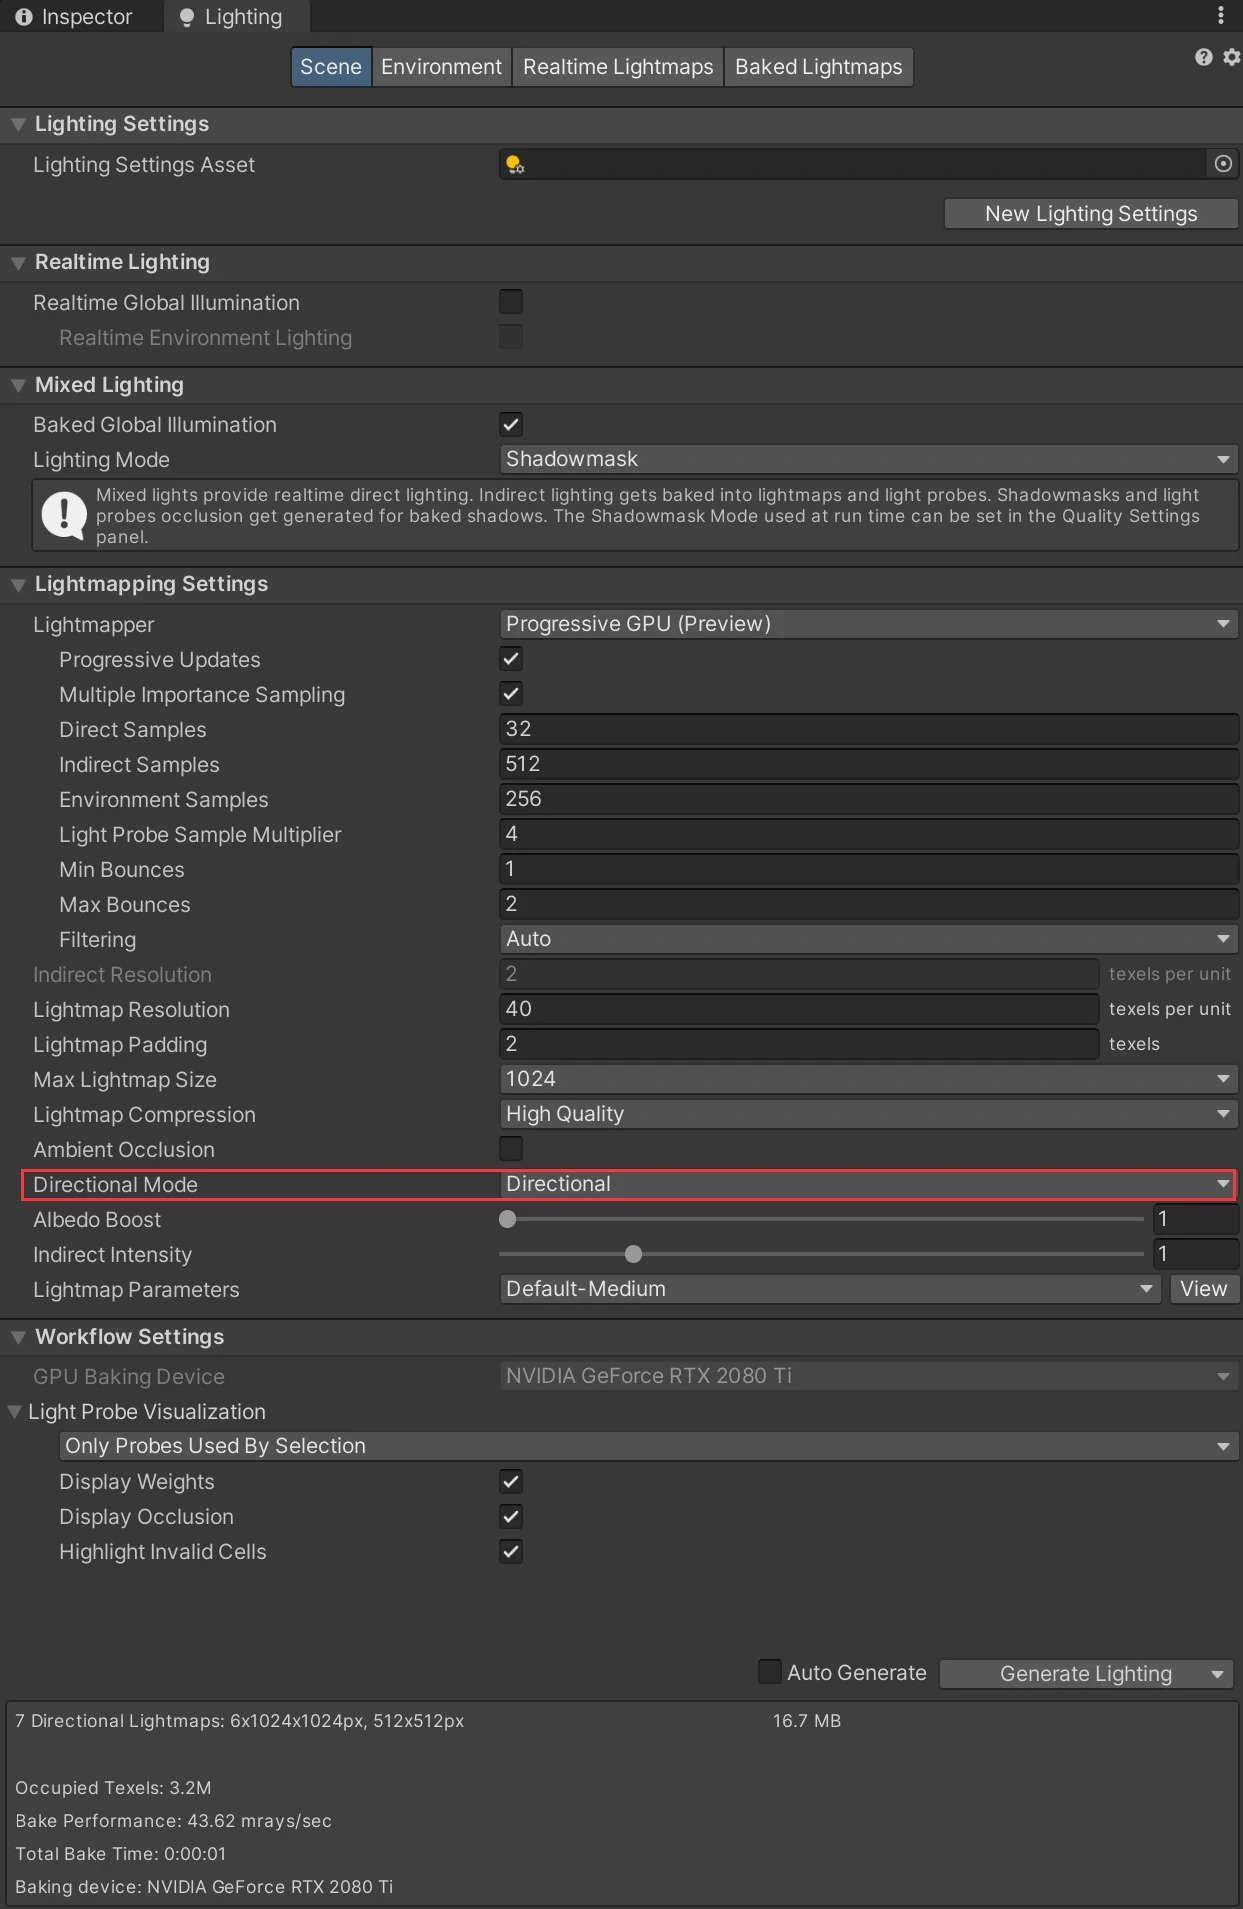
Task: Open the Directional Mode dropdown
Action: pyautogui.click(x=868, y=1184)
